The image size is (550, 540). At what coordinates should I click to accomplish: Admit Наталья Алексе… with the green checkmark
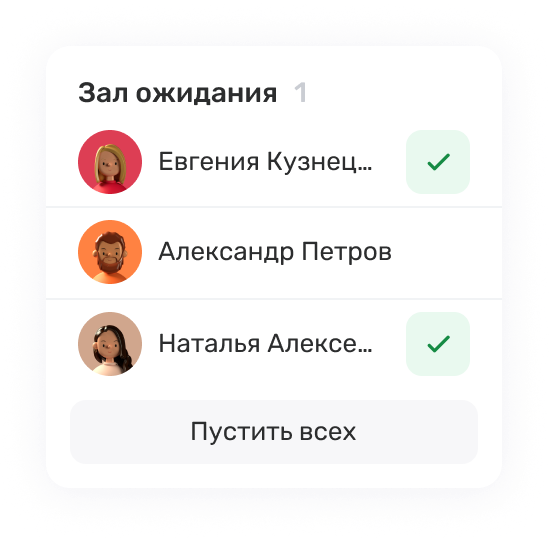[x=438, y=344]
